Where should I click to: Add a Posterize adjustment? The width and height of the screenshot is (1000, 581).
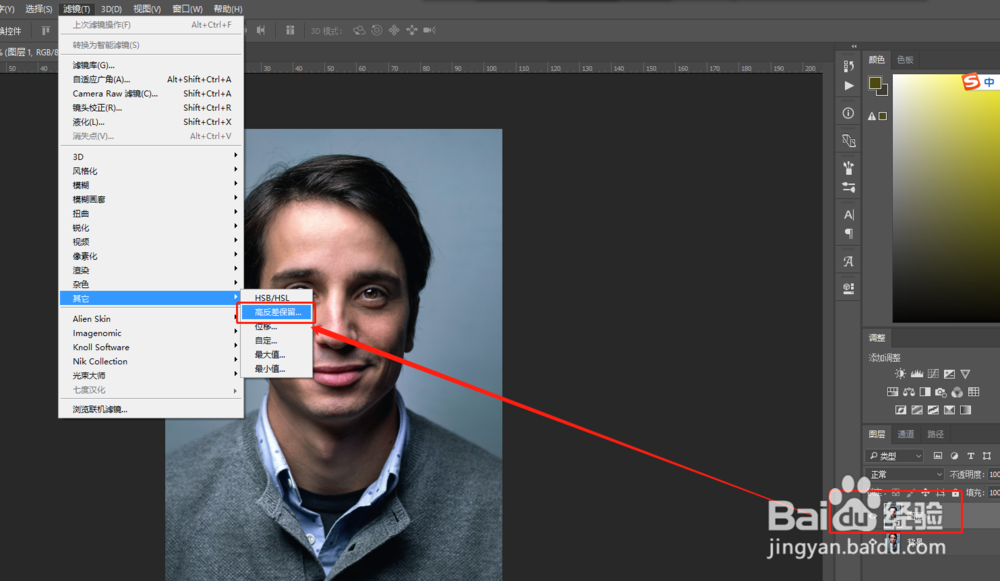(x=917, y=409)
